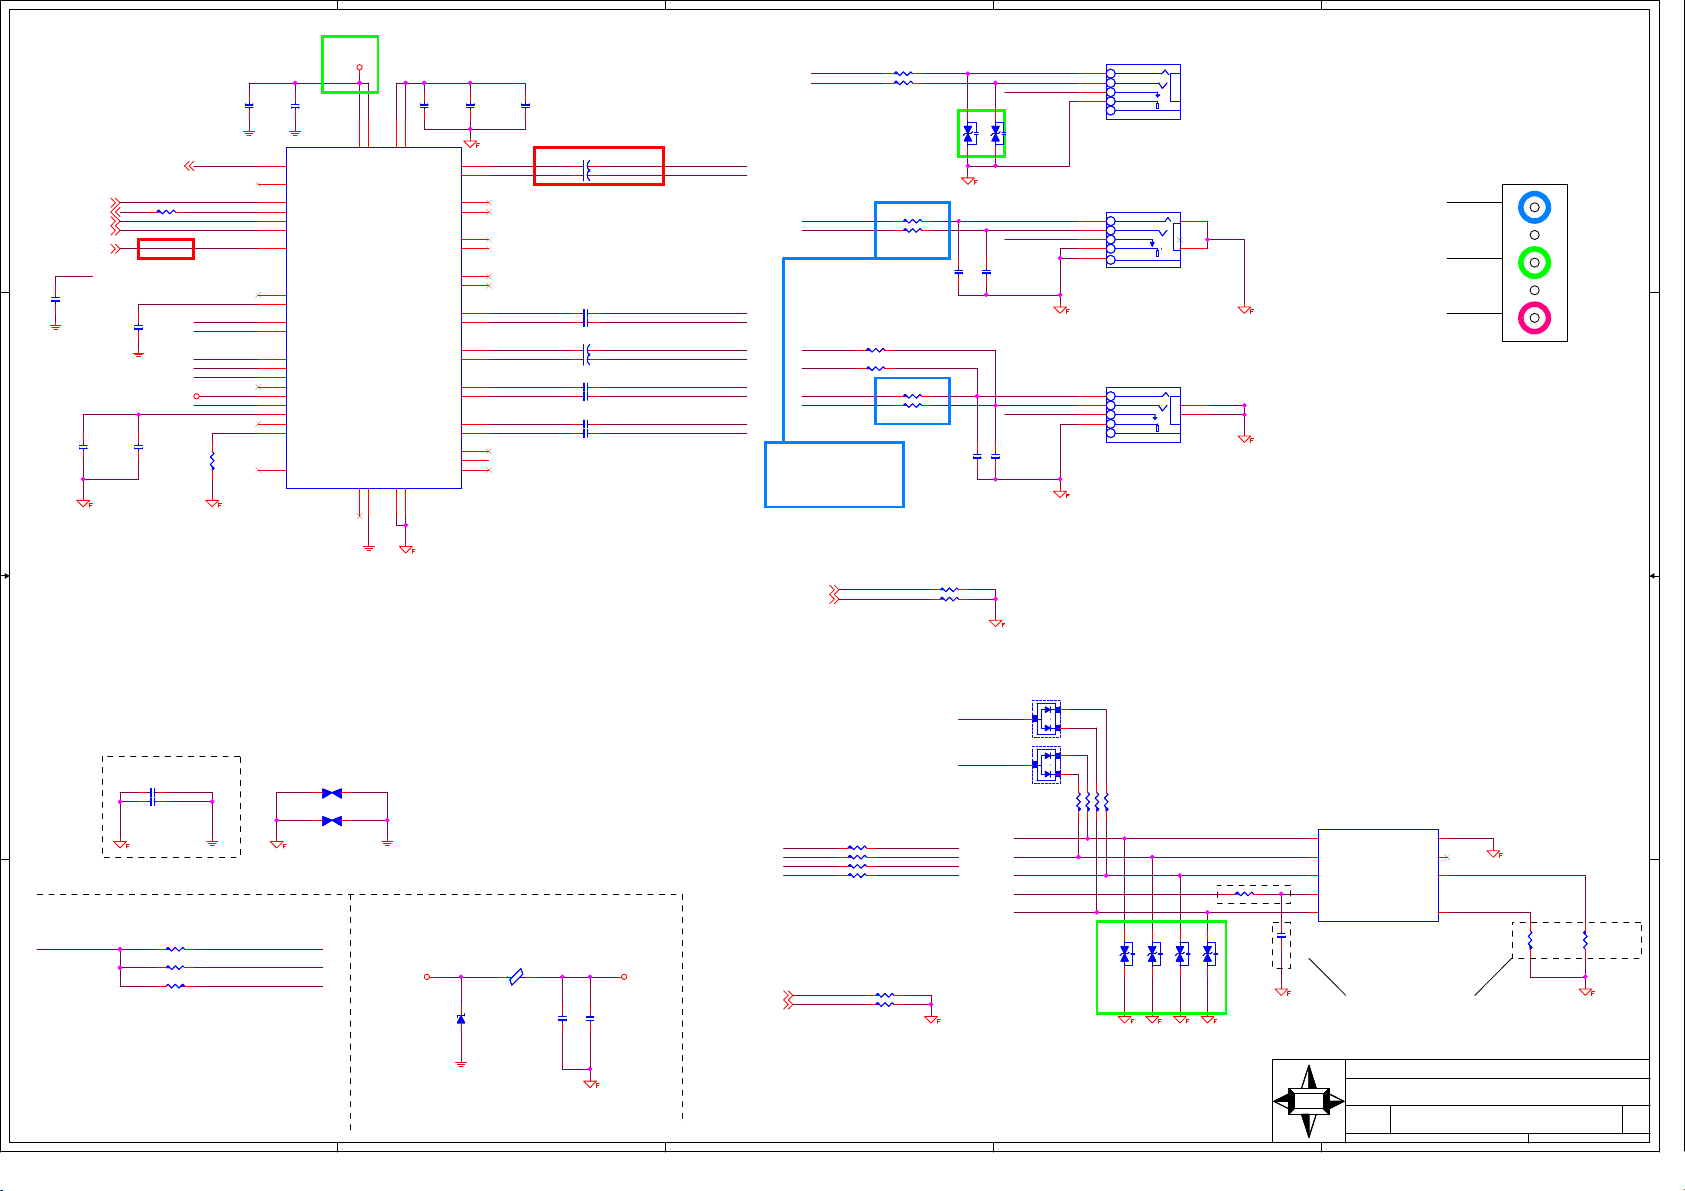The image size is (1685, 1191).
Task: Select the test point circle above the large IC
Action: [x=359, y=67]
